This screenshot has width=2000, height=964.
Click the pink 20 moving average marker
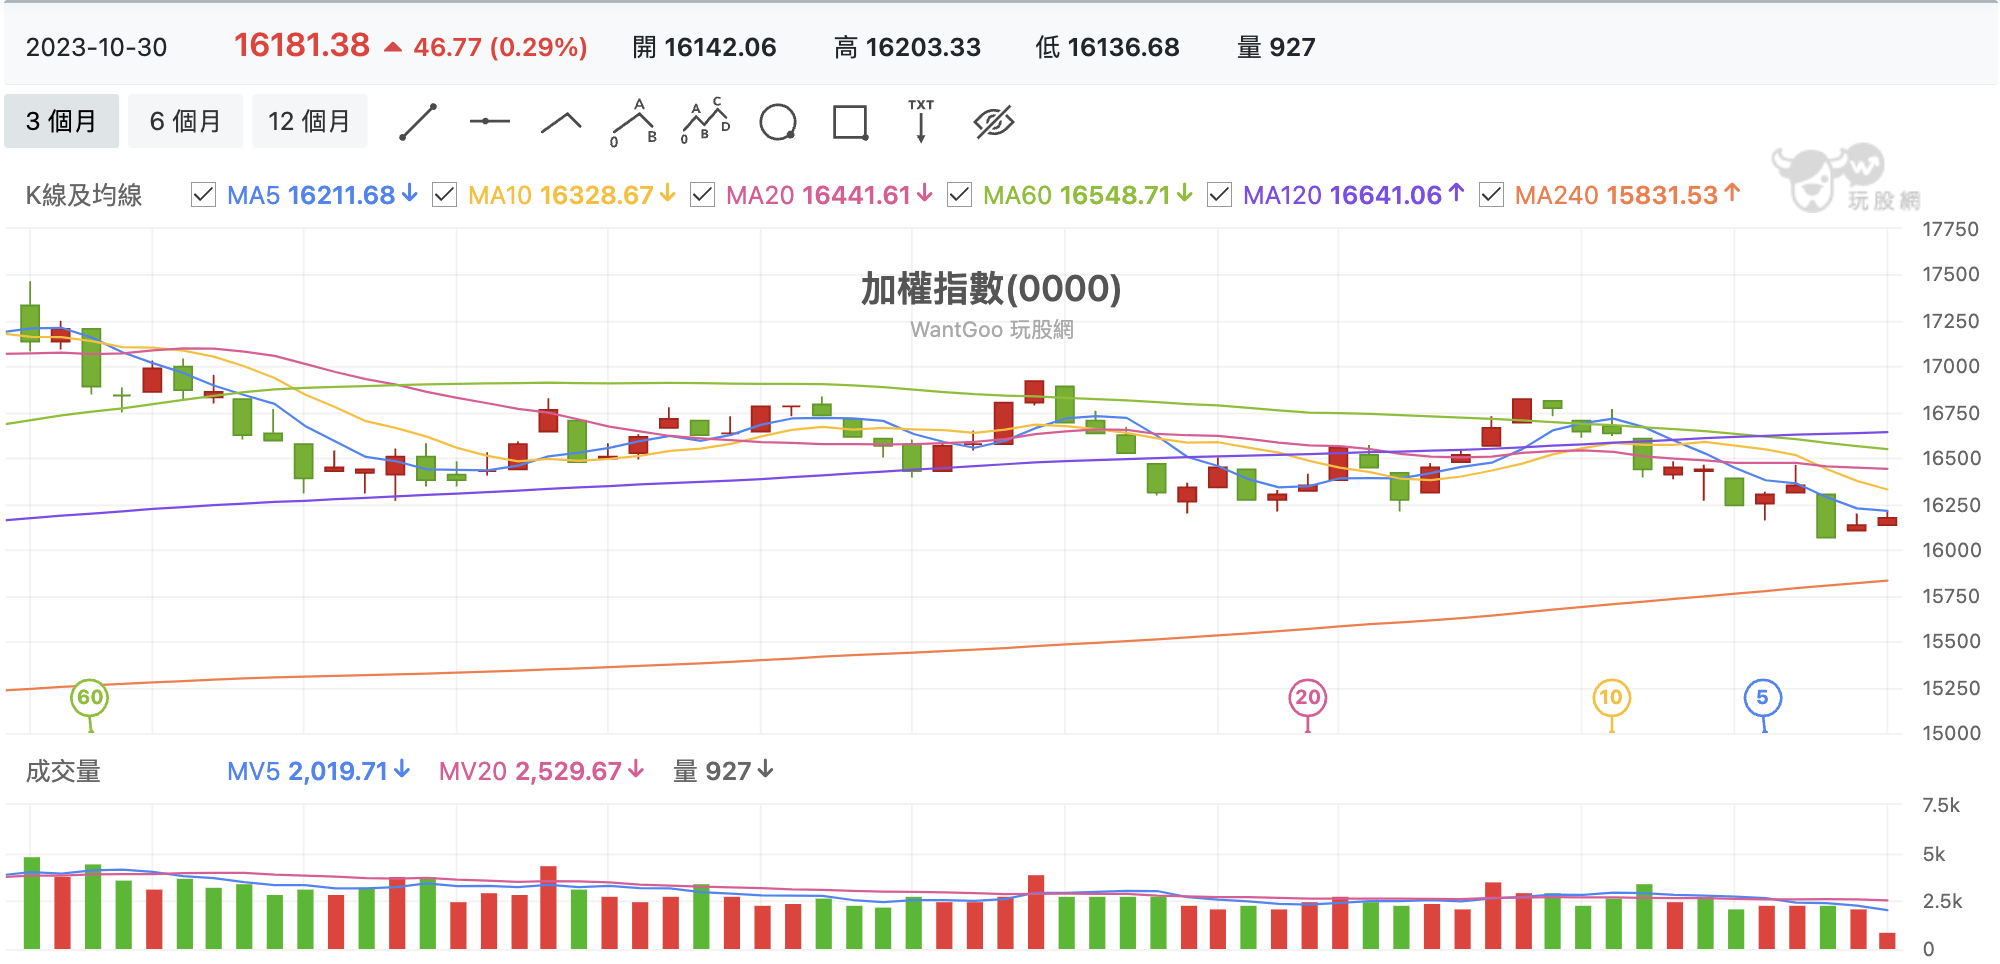click(1308, 698)
